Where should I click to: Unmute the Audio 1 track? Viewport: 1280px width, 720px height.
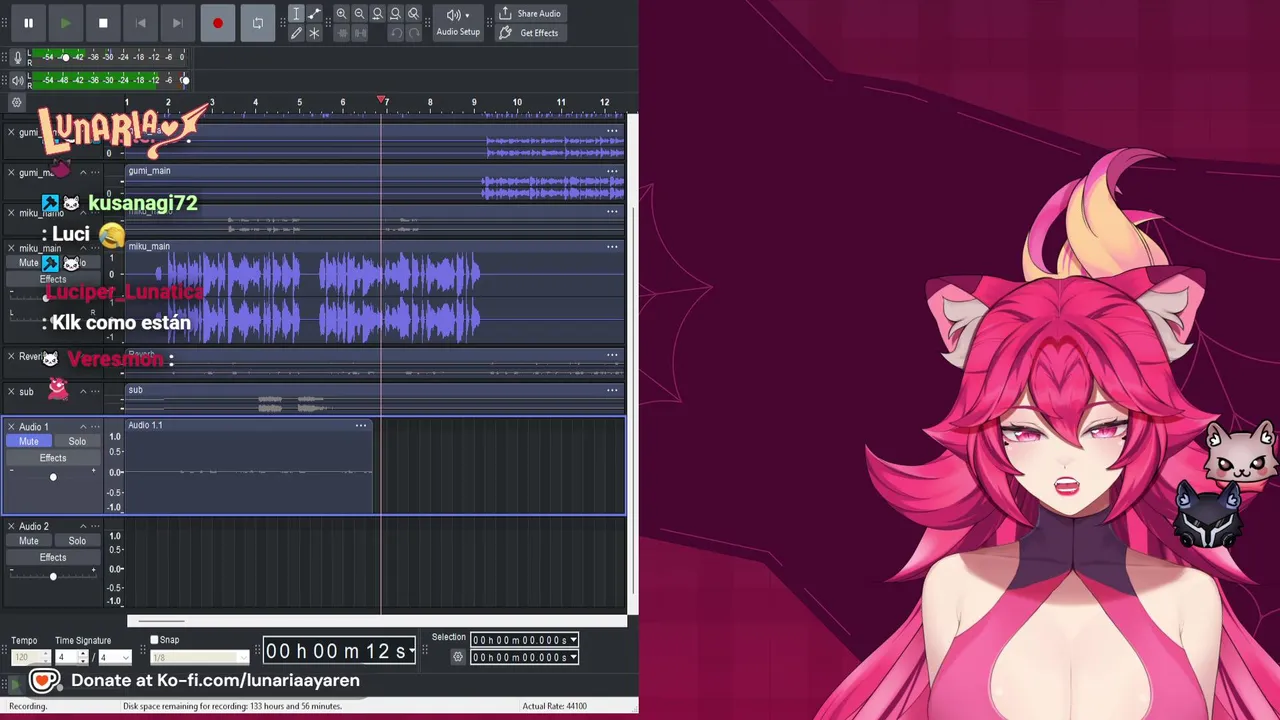click(29, 441)
